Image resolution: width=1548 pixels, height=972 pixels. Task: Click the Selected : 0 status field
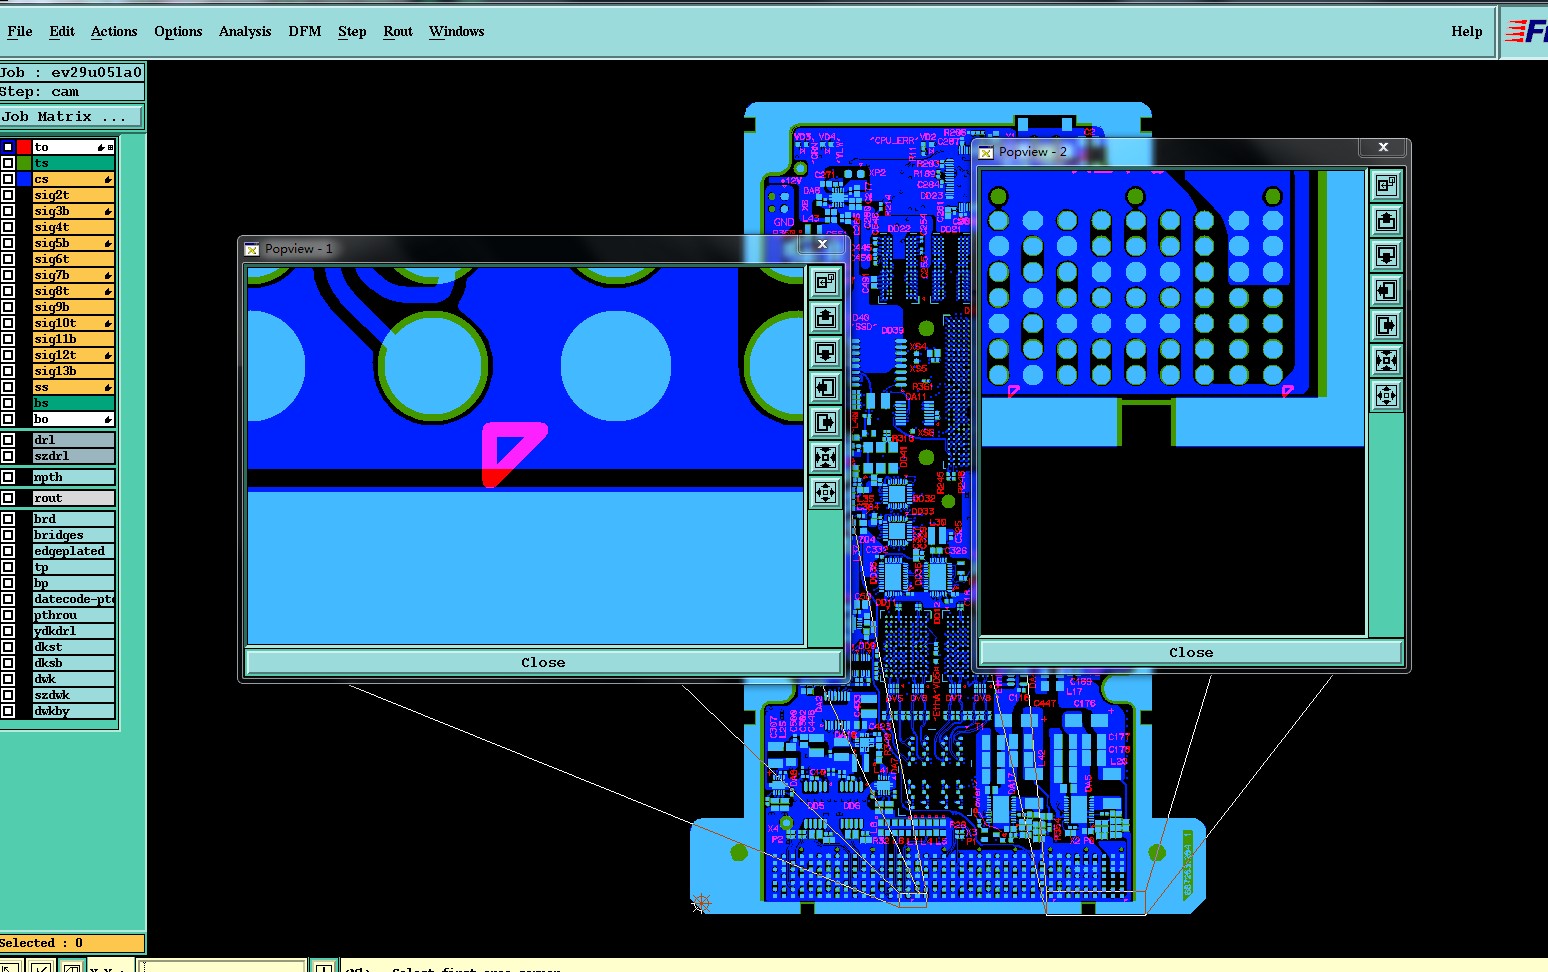point(72,943)
